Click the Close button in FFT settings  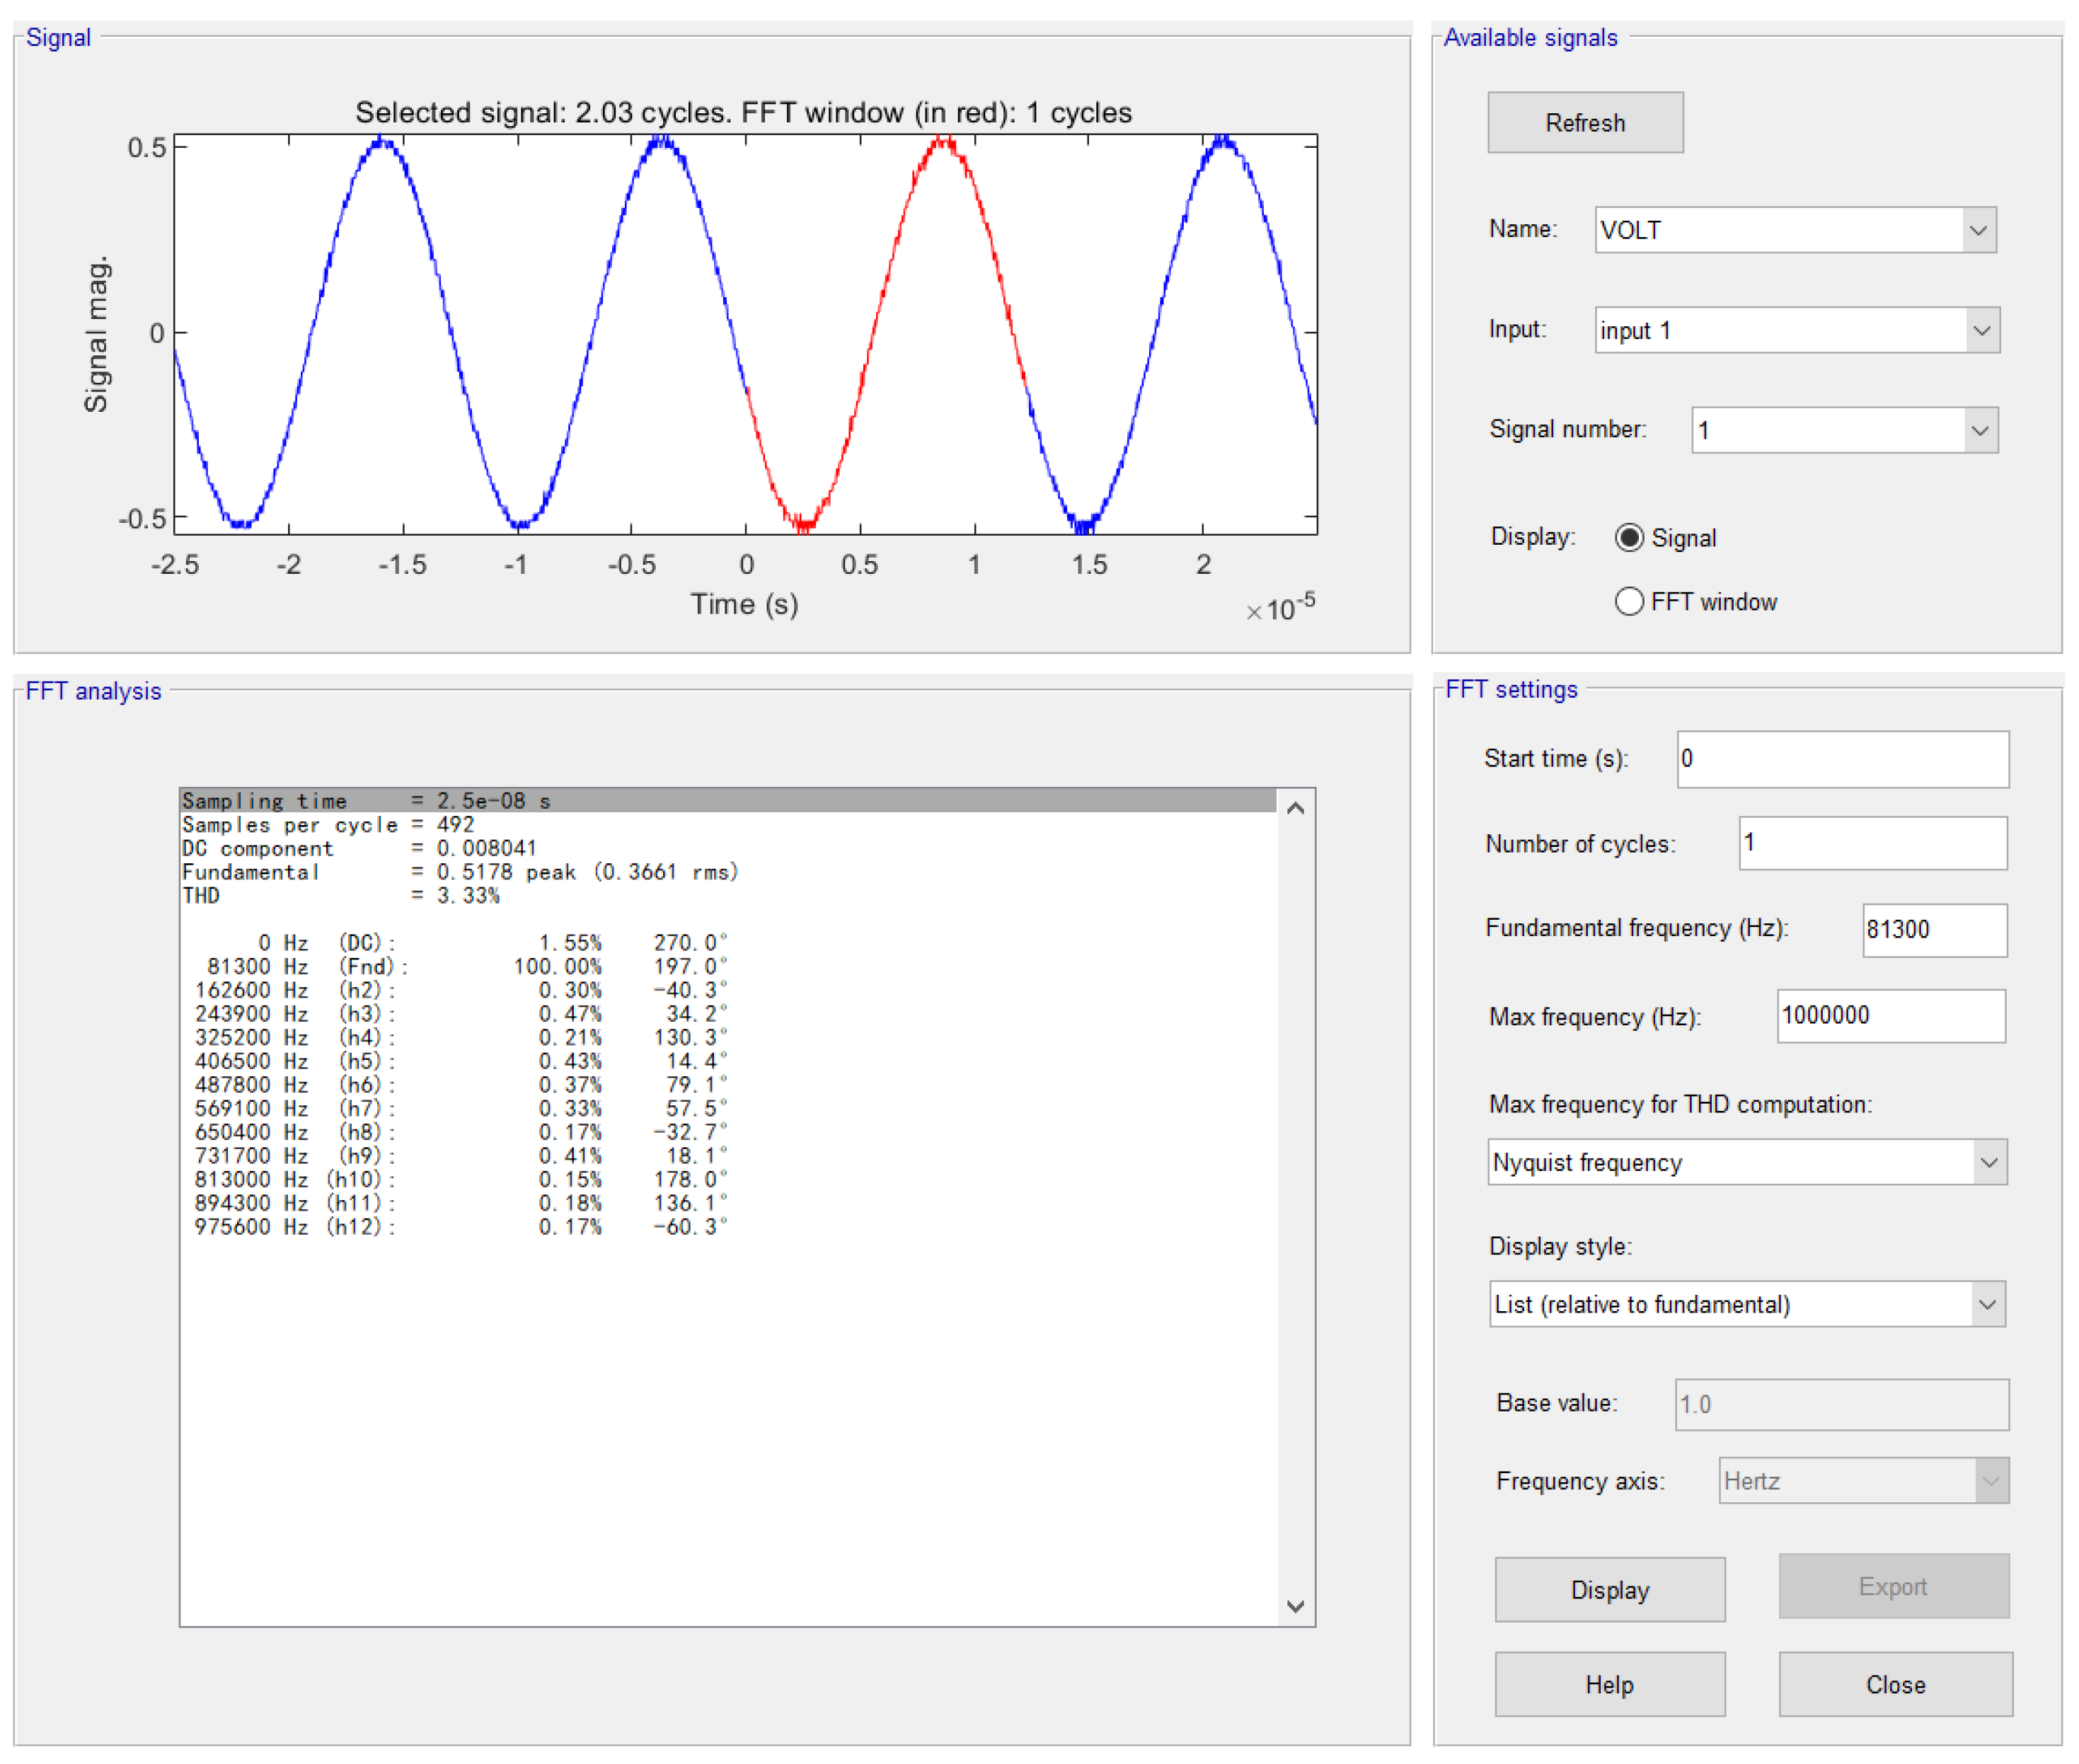1894,1685
